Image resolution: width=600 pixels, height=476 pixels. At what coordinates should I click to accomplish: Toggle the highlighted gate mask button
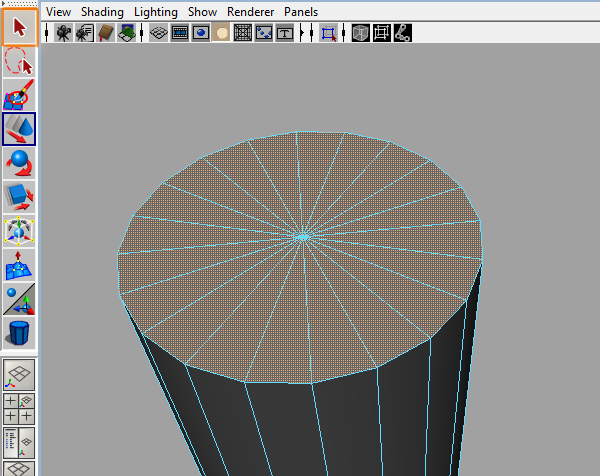tap(222, 33)
